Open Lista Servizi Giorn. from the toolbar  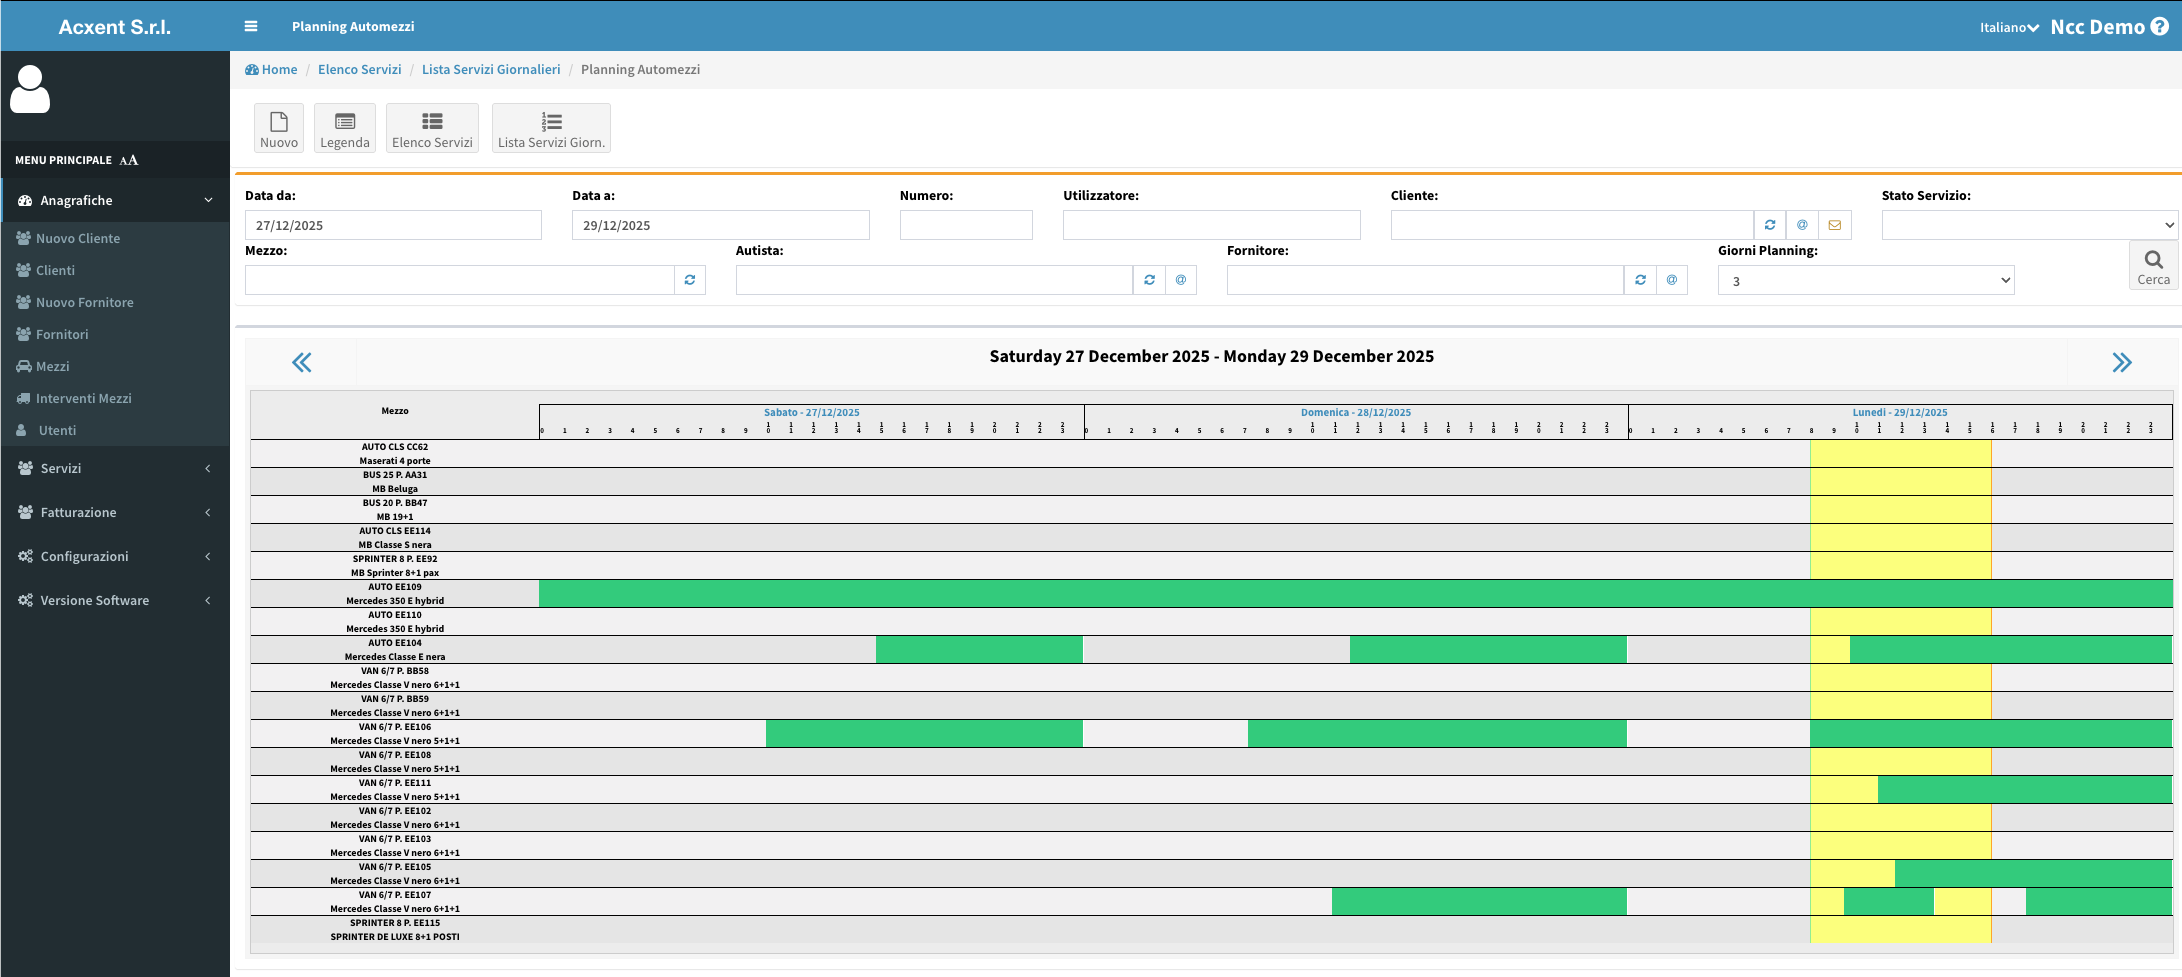(551, 128)
